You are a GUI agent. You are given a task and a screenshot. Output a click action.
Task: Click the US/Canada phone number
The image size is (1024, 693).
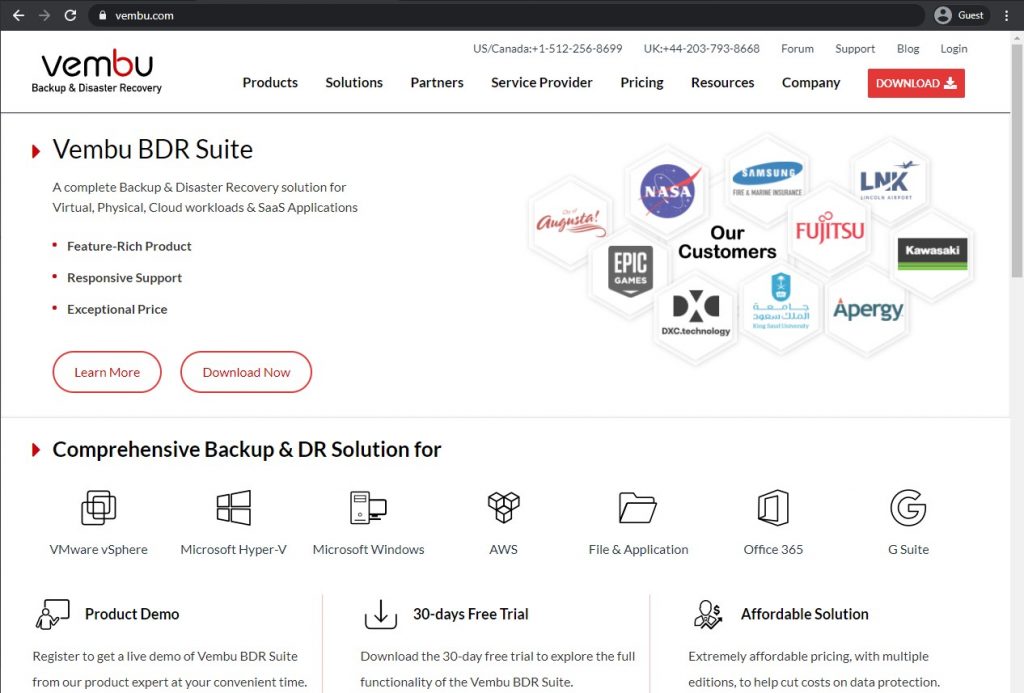[x=547, y=48]
